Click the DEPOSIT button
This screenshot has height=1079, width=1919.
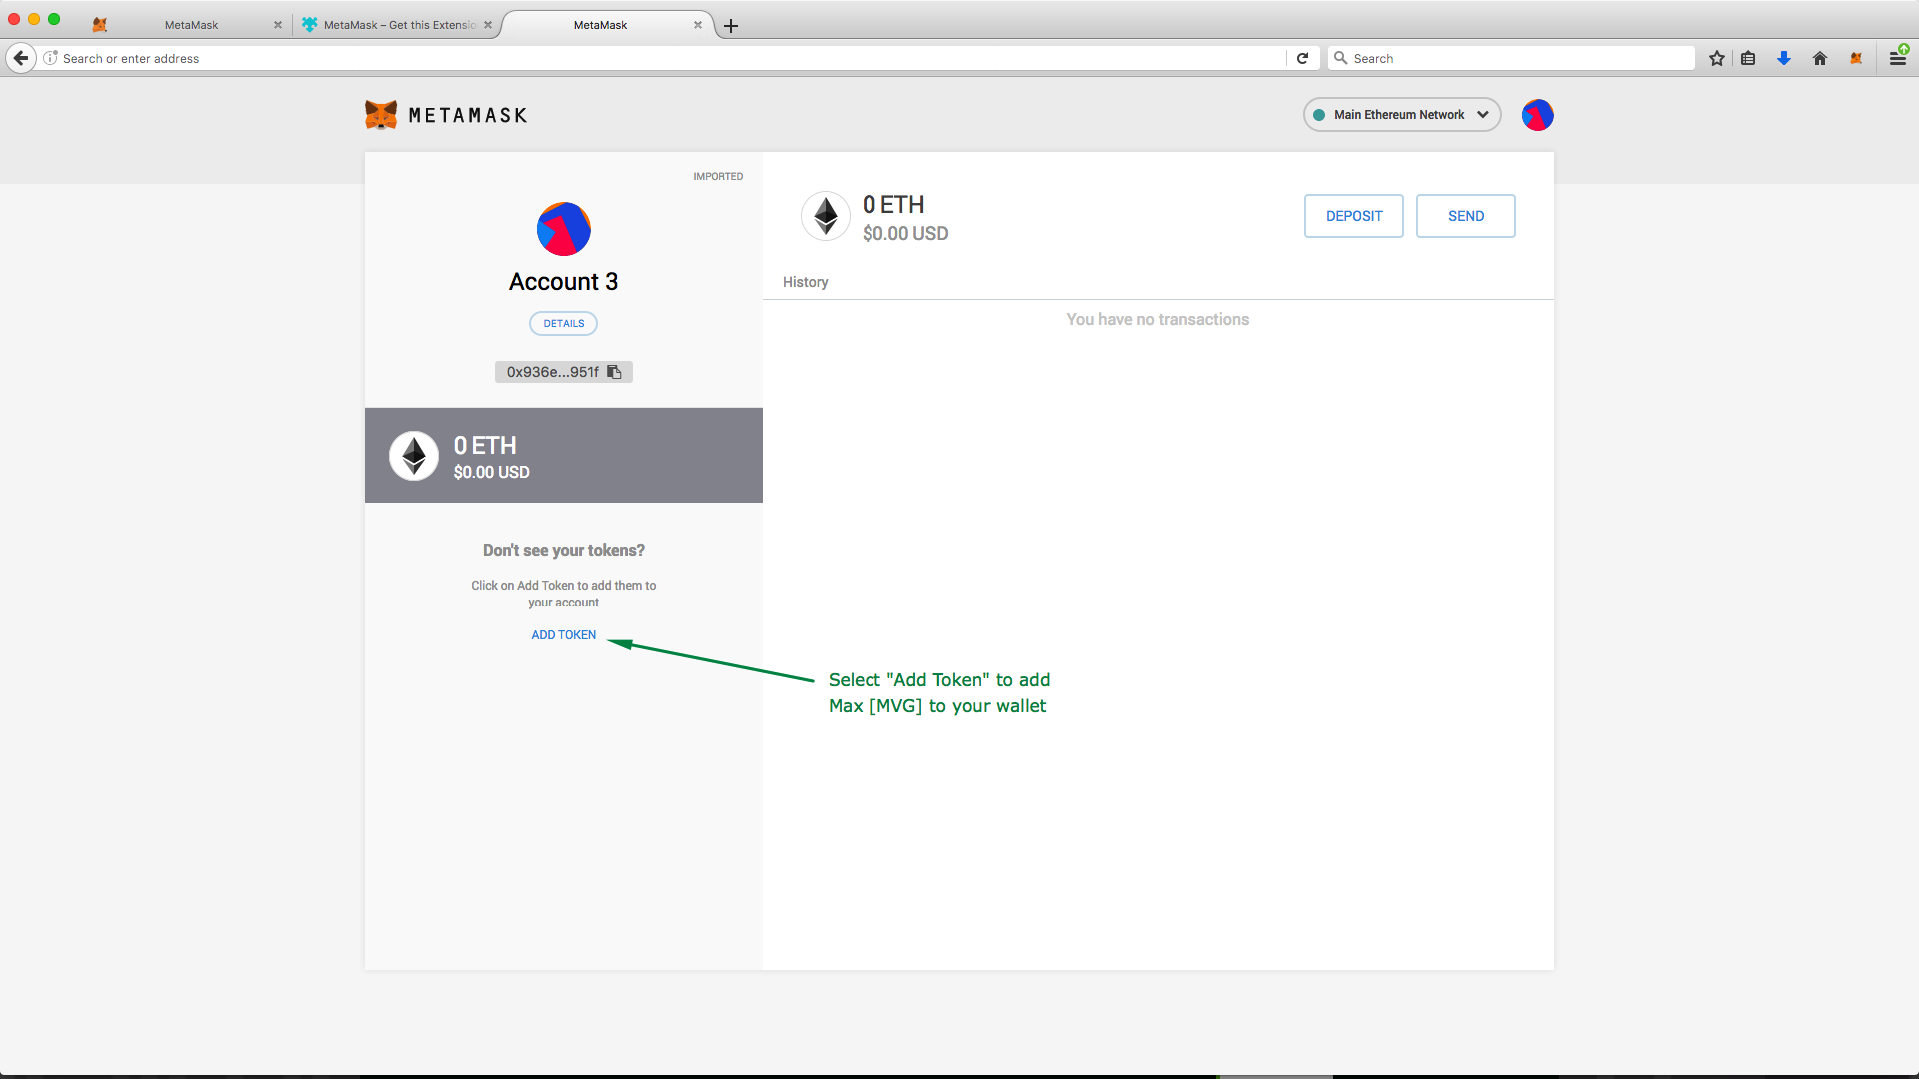point(1353,216)
